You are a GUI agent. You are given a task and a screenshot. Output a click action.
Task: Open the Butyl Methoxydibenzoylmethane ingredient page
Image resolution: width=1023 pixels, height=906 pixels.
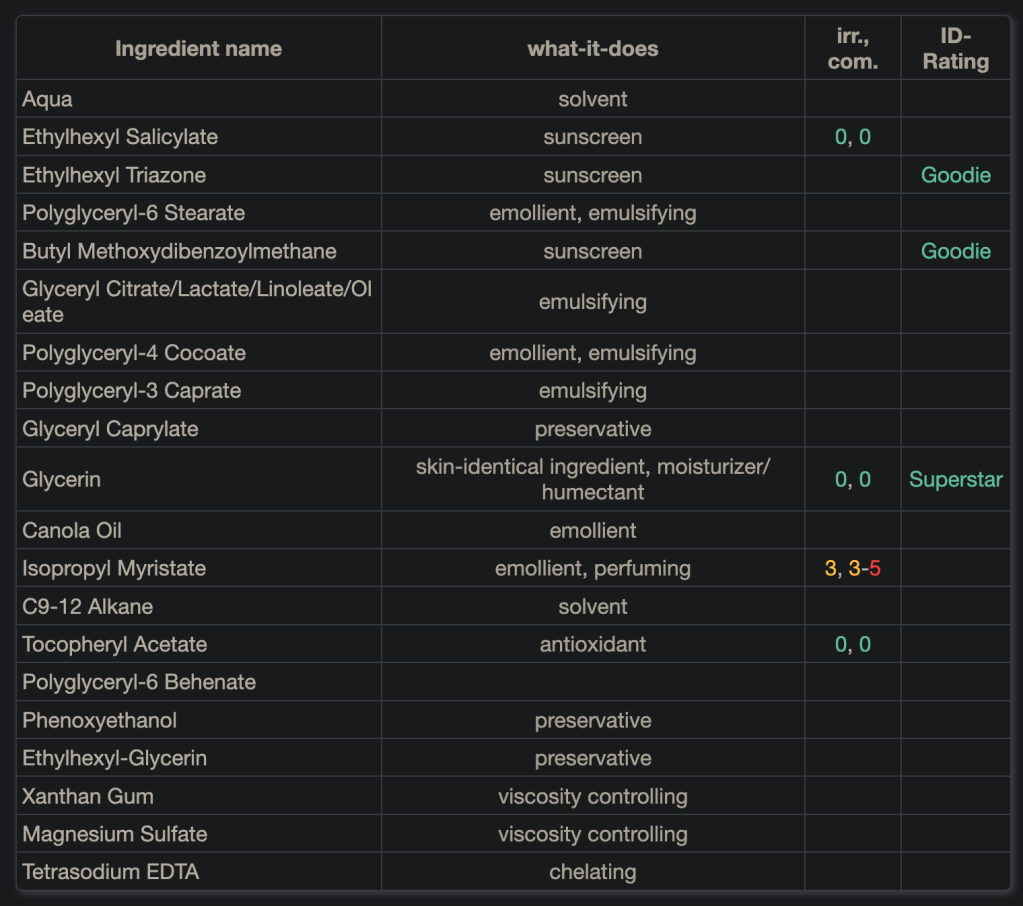point(179,251)
